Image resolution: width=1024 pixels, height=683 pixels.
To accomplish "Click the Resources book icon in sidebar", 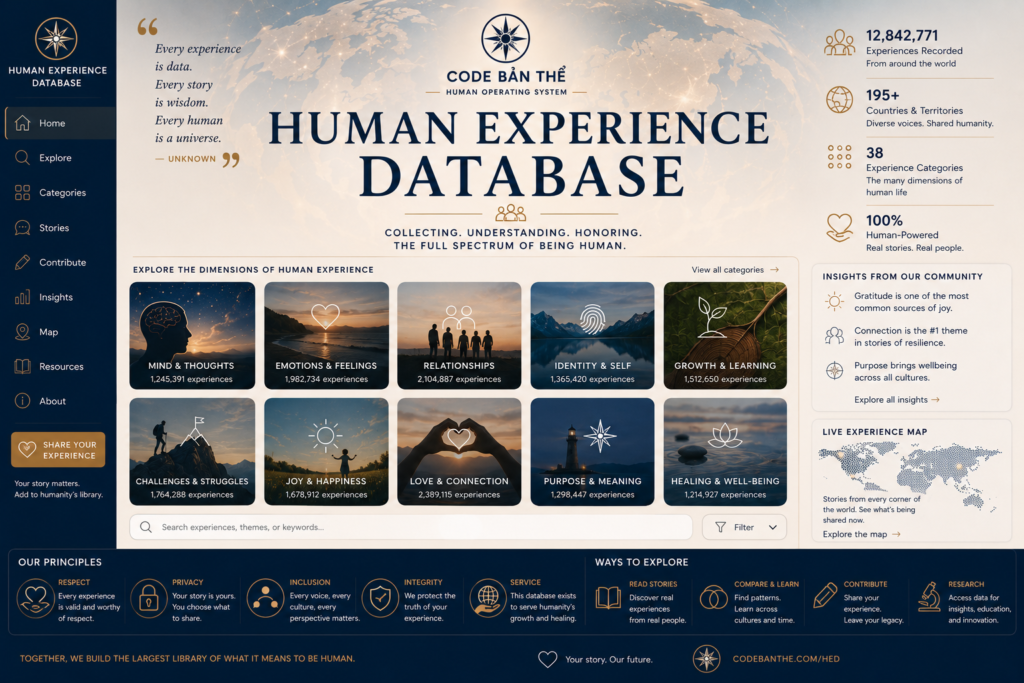I will (22, 366).
